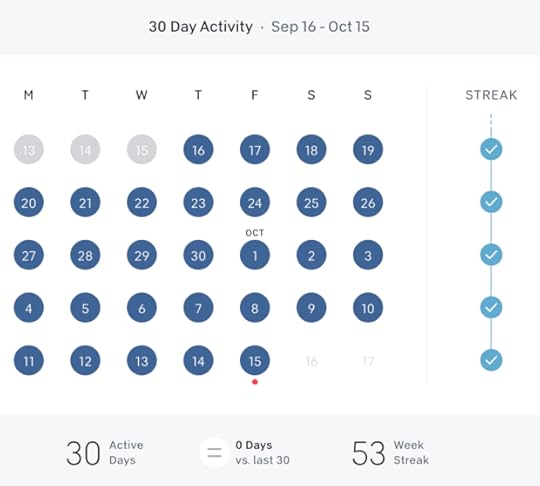Image resolution: width=540 pixels, height=486 pixels.
Task: Click the second week streak checkmark
Action: 491,202
